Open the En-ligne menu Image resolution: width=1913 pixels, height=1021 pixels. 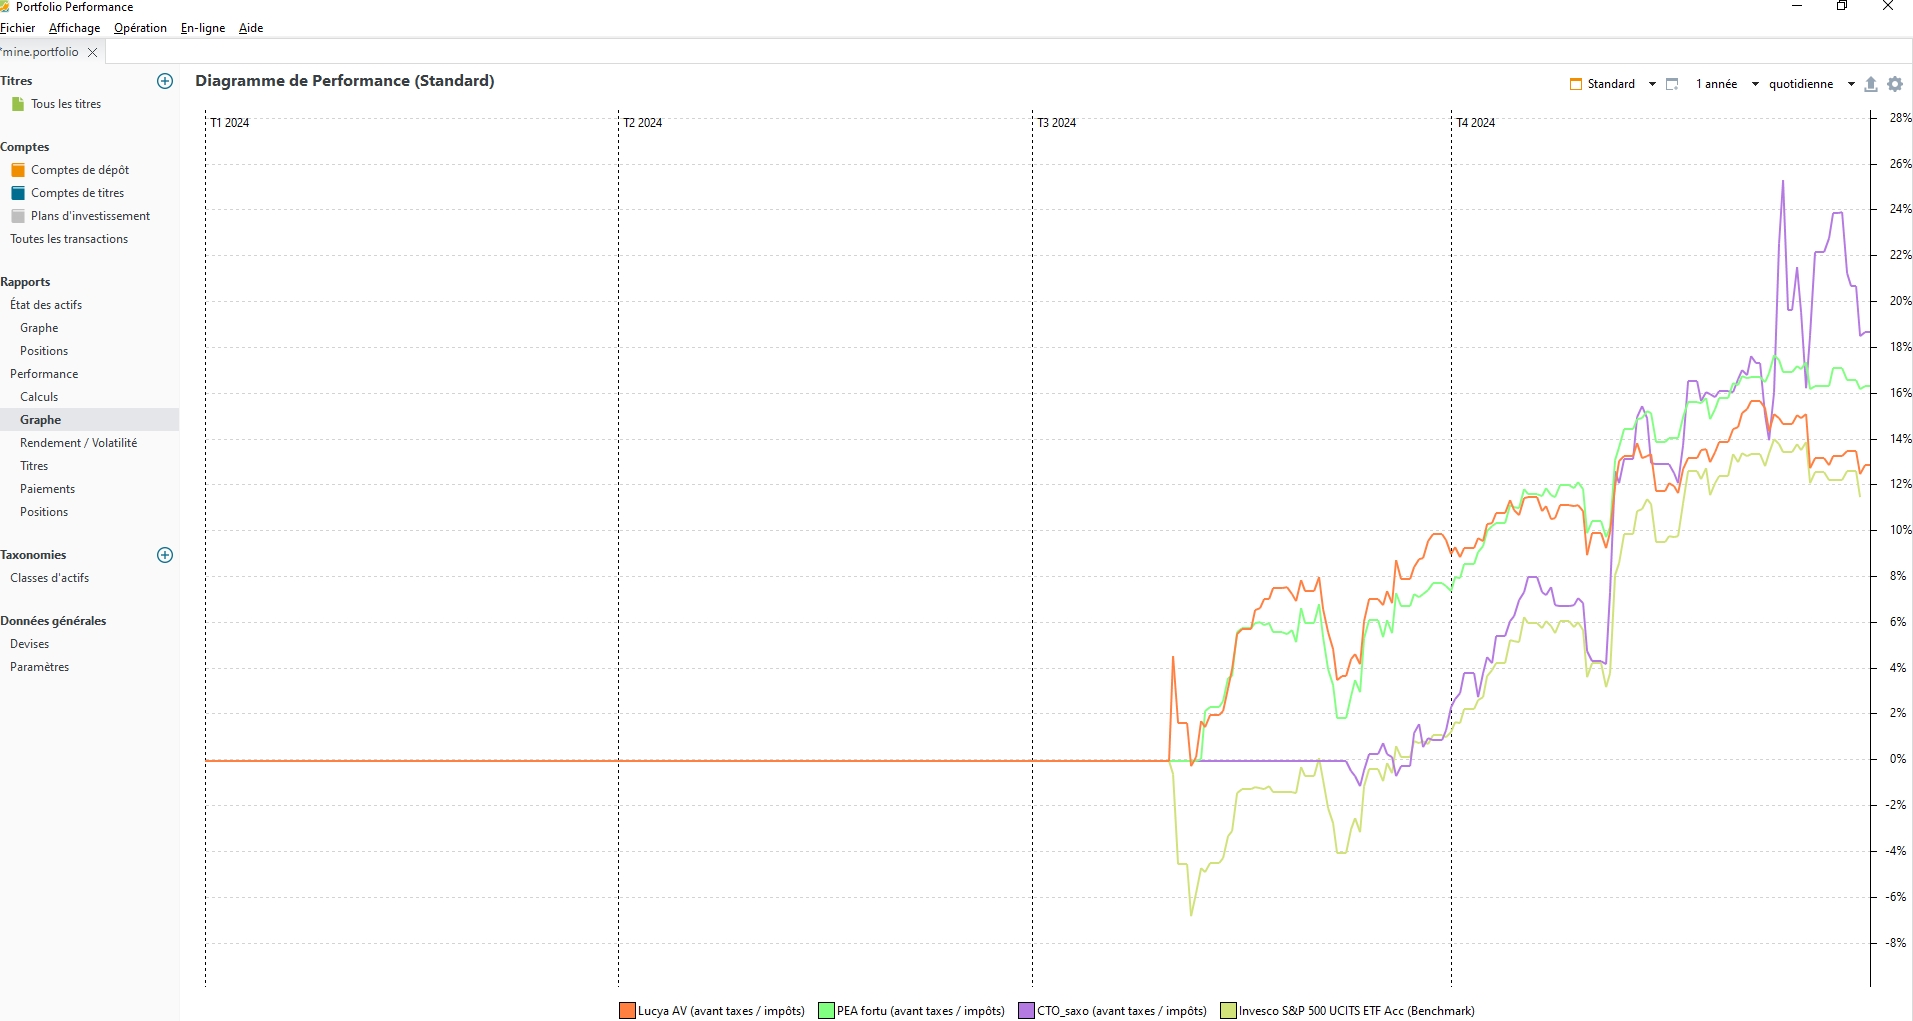tap(203, 28)
